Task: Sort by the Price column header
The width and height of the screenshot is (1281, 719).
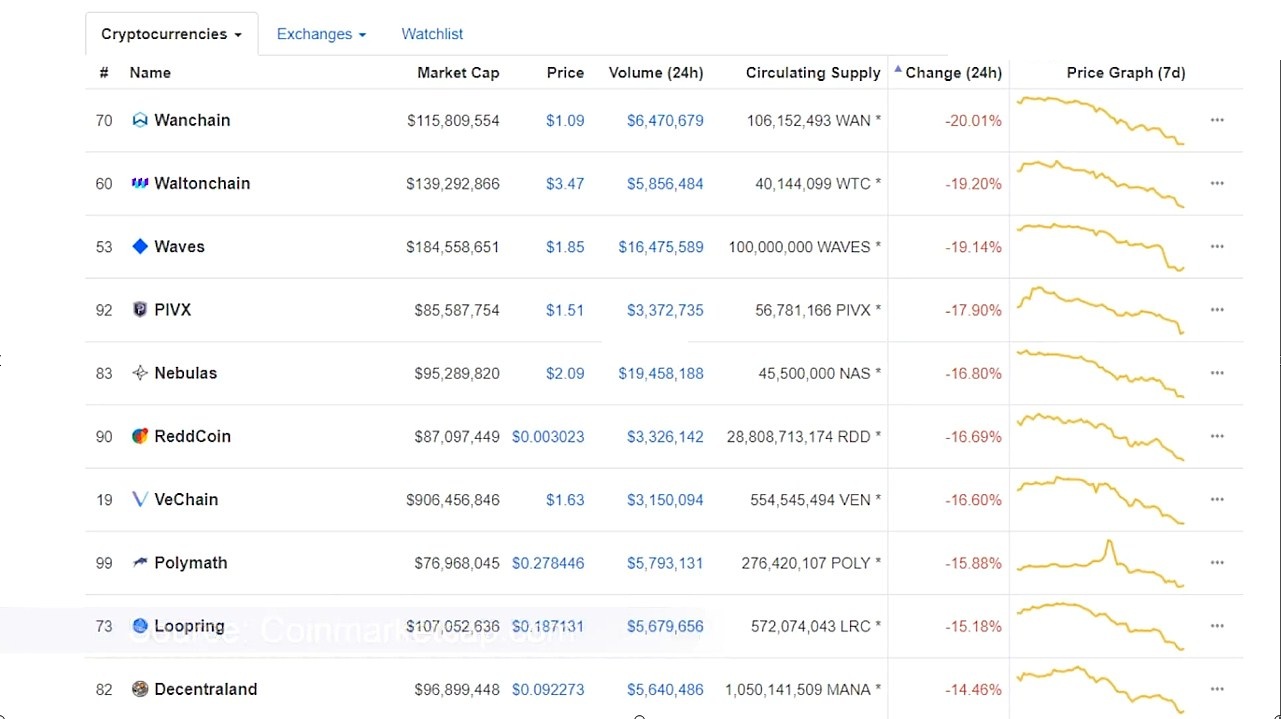Action: (565, 72)
